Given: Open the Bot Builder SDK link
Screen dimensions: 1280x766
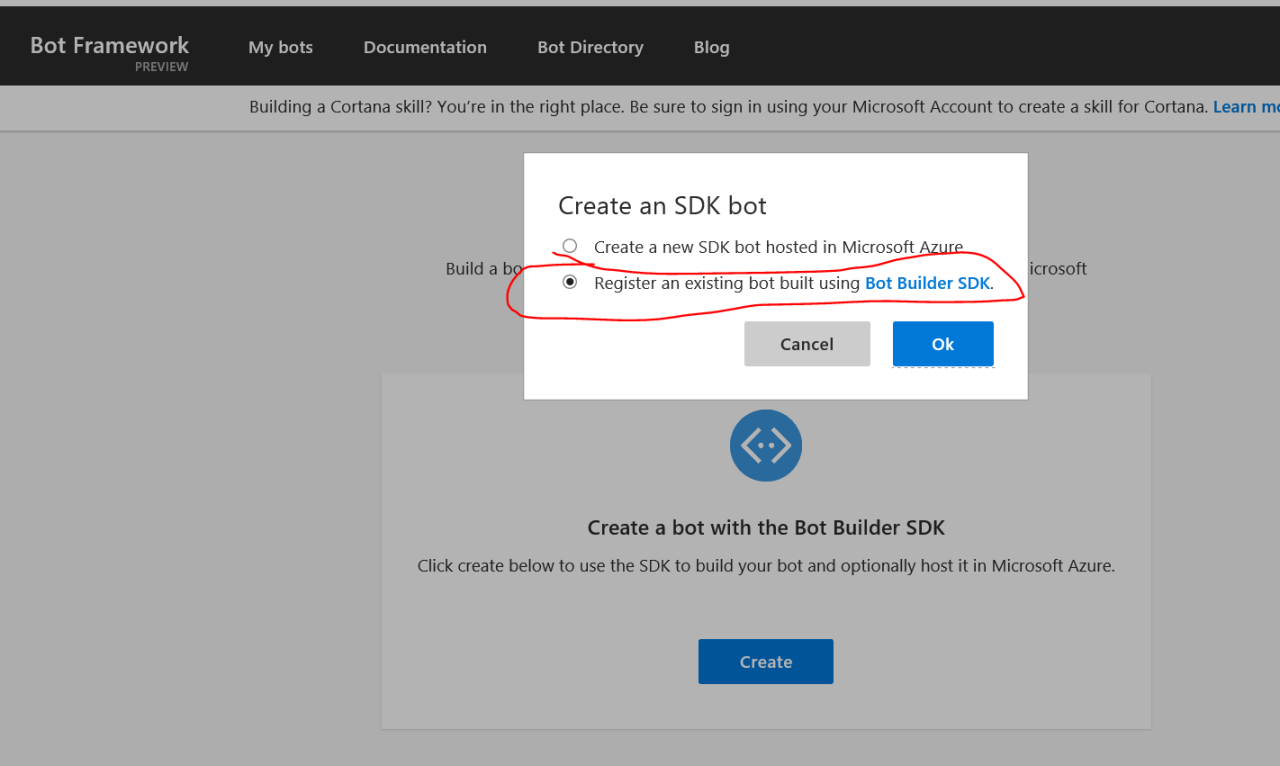Looking at the screenshot, I should [x=926, y=282].
